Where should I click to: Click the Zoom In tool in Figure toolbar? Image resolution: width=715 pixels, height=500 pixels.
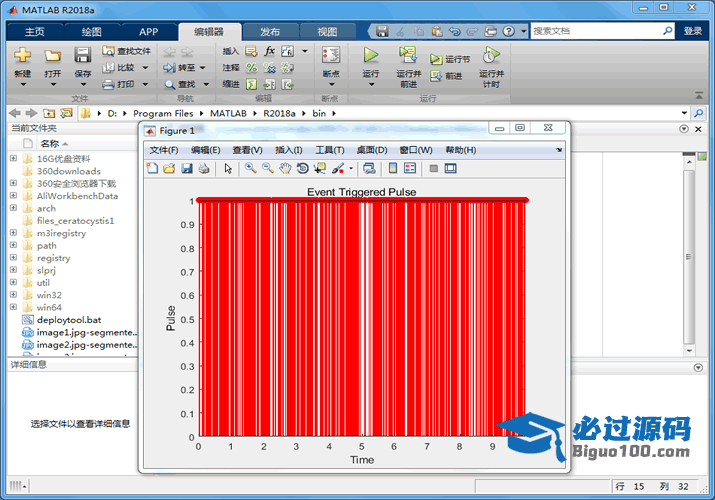tap(251, 168)
